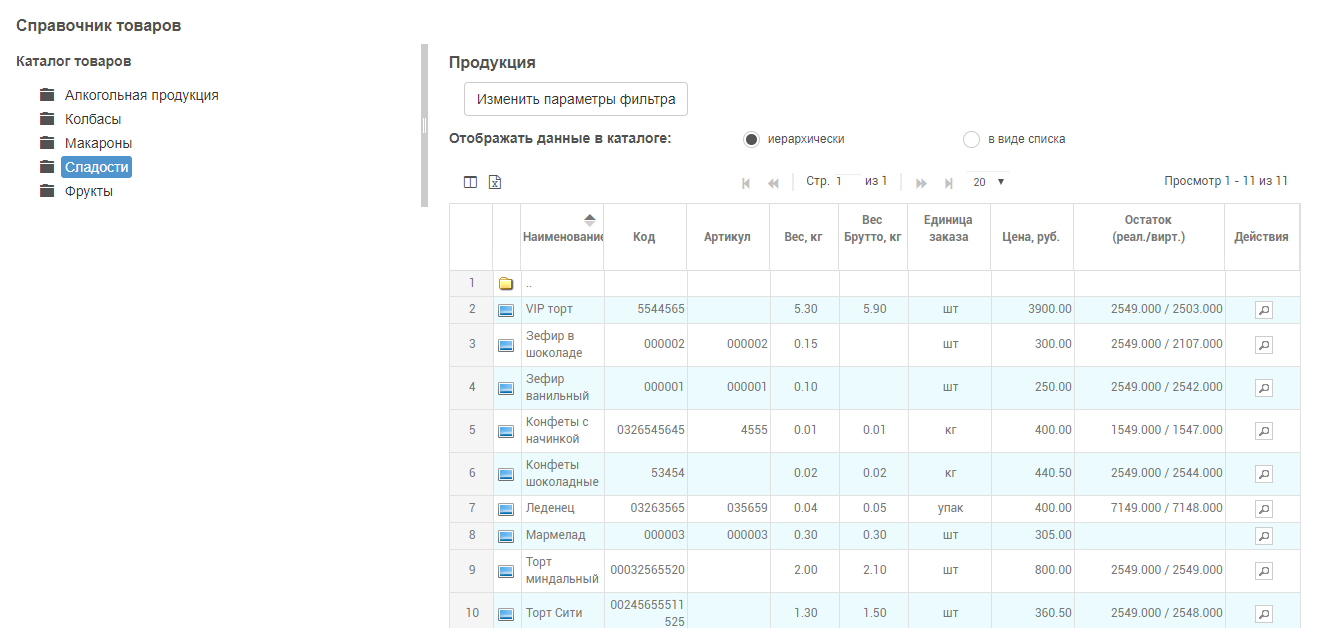This screenshot has width=1338, height=628.
Task: Select the Фрукты catalog folder
Action: point(88,192)
